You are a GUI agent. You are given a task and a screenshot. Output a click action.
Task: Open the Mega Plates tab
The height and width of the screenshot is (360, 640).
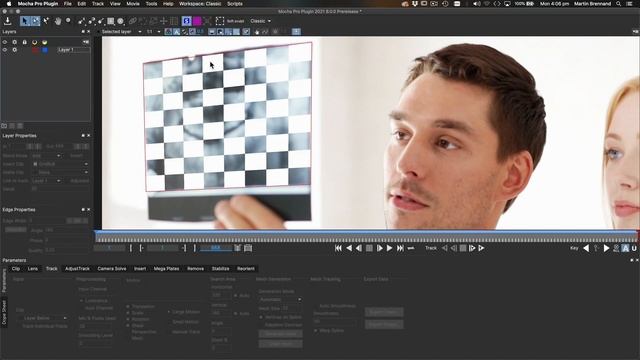point(167,269)
